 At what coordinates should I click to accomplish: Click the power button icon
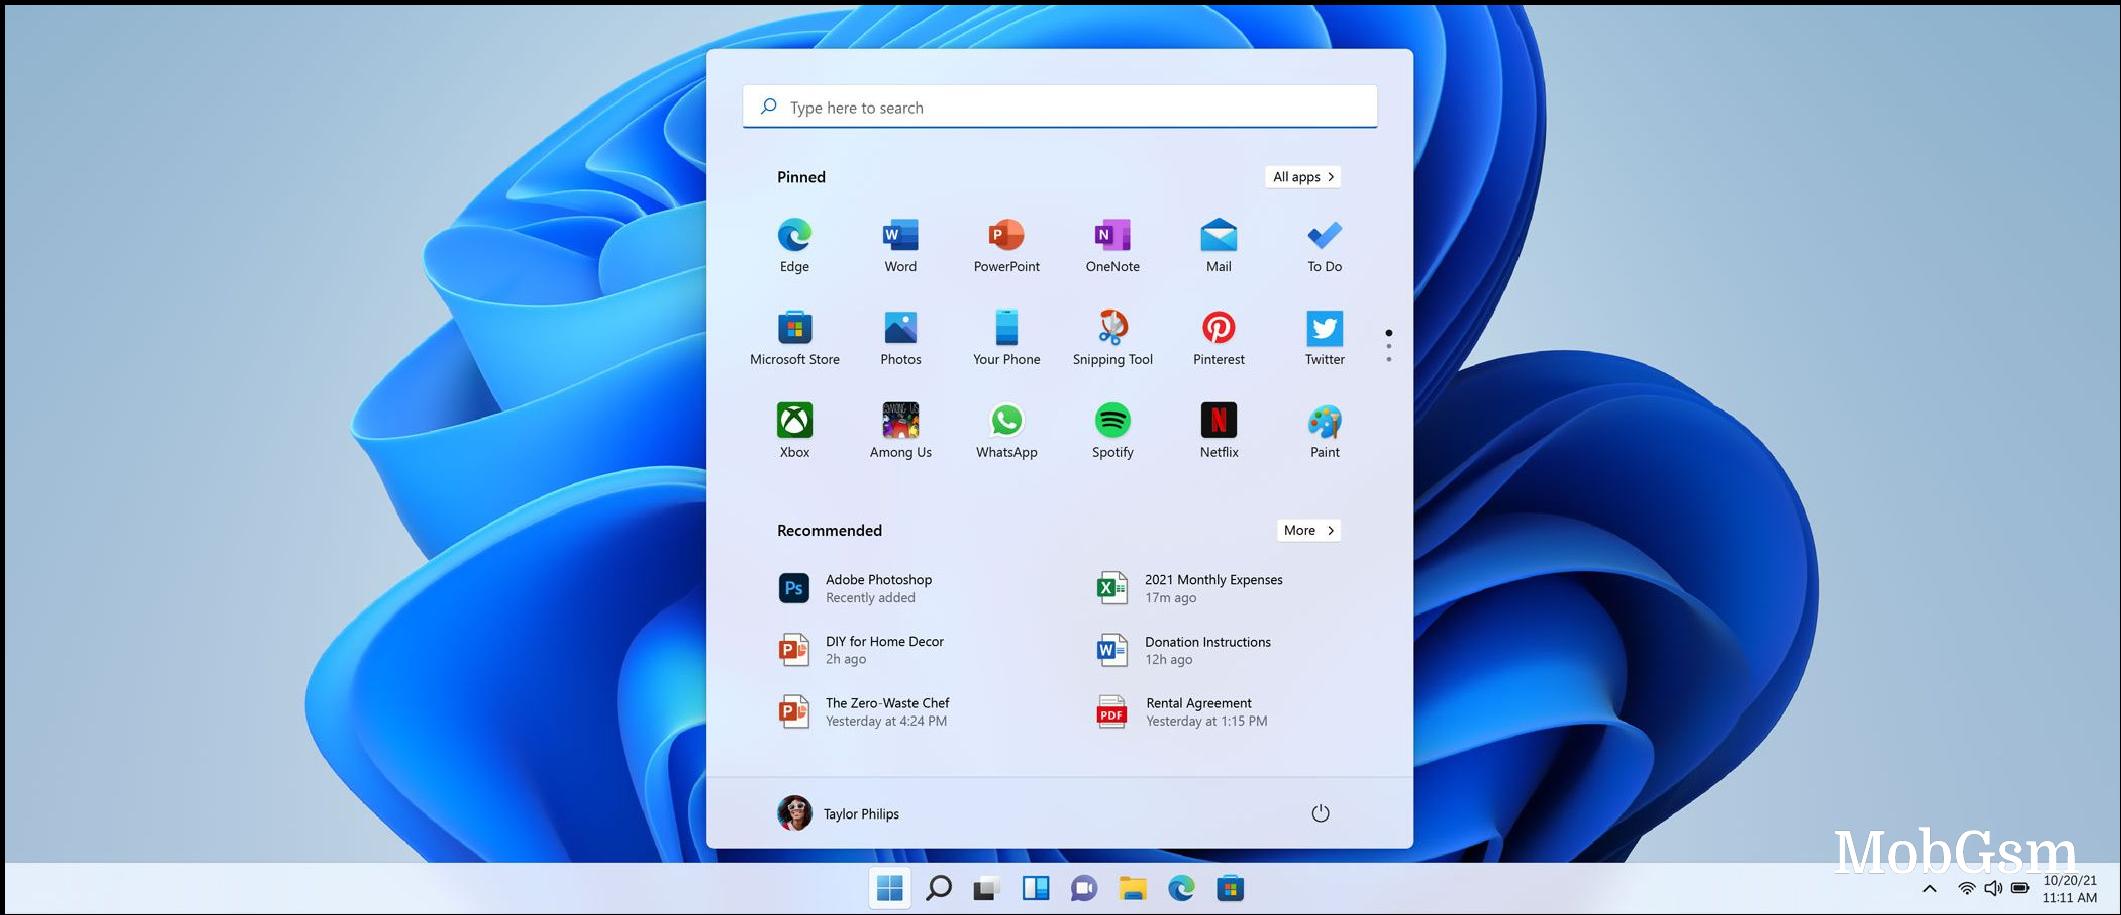(1320, 813)
